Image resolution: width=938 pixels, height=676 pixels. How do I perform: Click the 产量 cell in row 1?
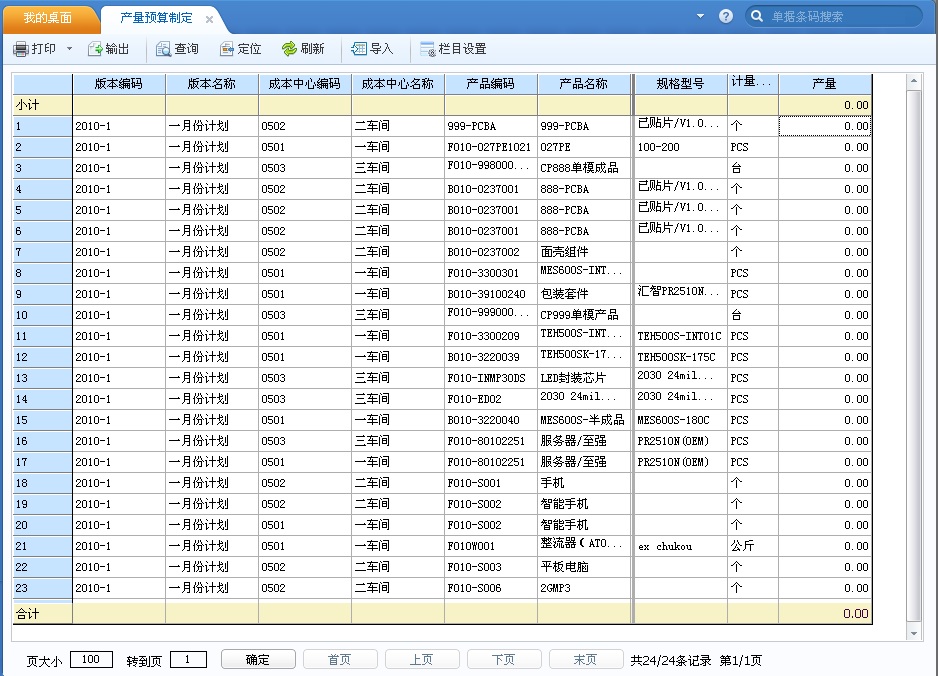pyautogui.click(x=825, y=126)
